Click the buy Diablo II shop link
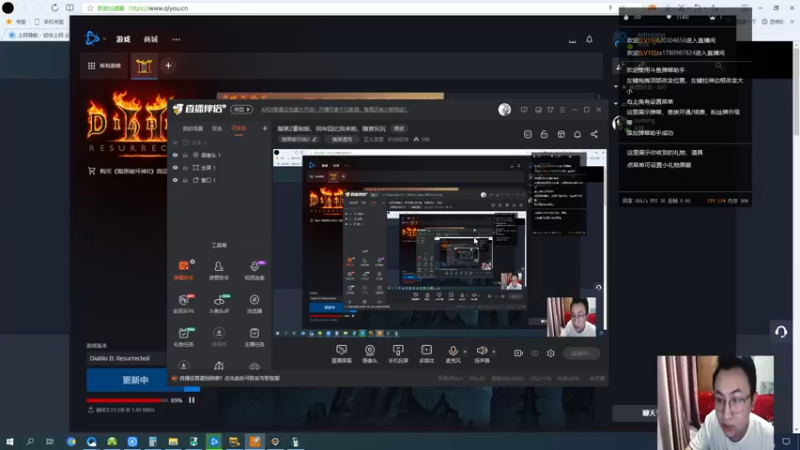 coord(128,171)
